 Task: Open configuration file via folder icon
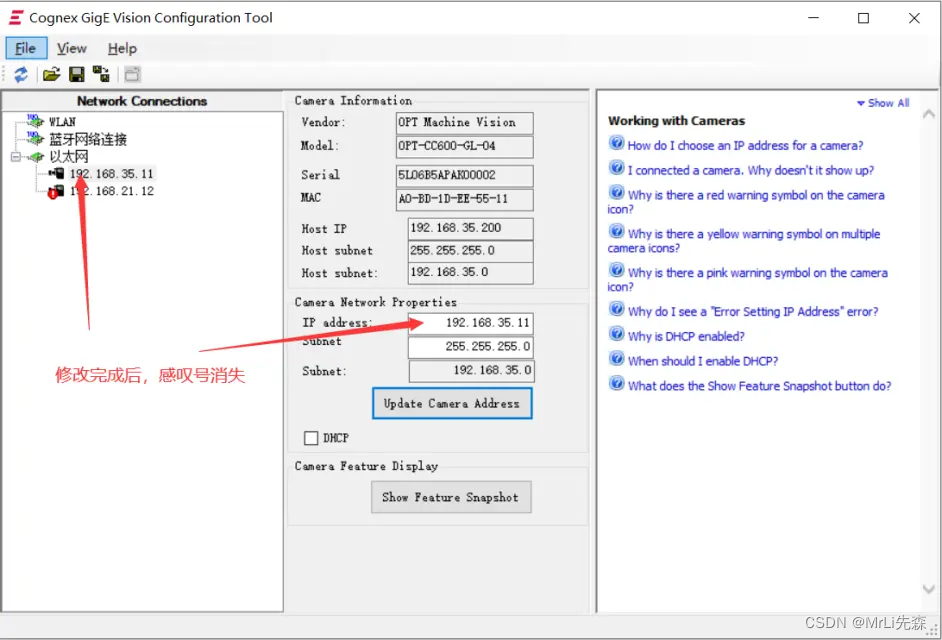(x=52, y=75)
